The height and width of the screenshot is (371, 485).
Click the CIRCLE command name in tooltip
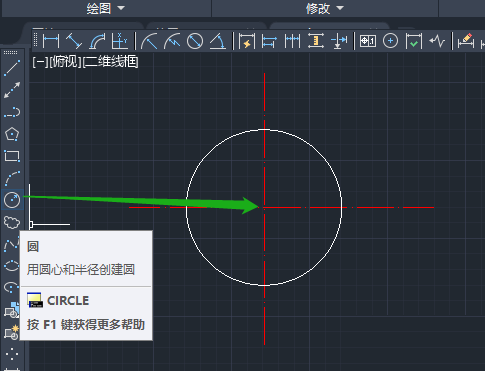tap(68, 300)
